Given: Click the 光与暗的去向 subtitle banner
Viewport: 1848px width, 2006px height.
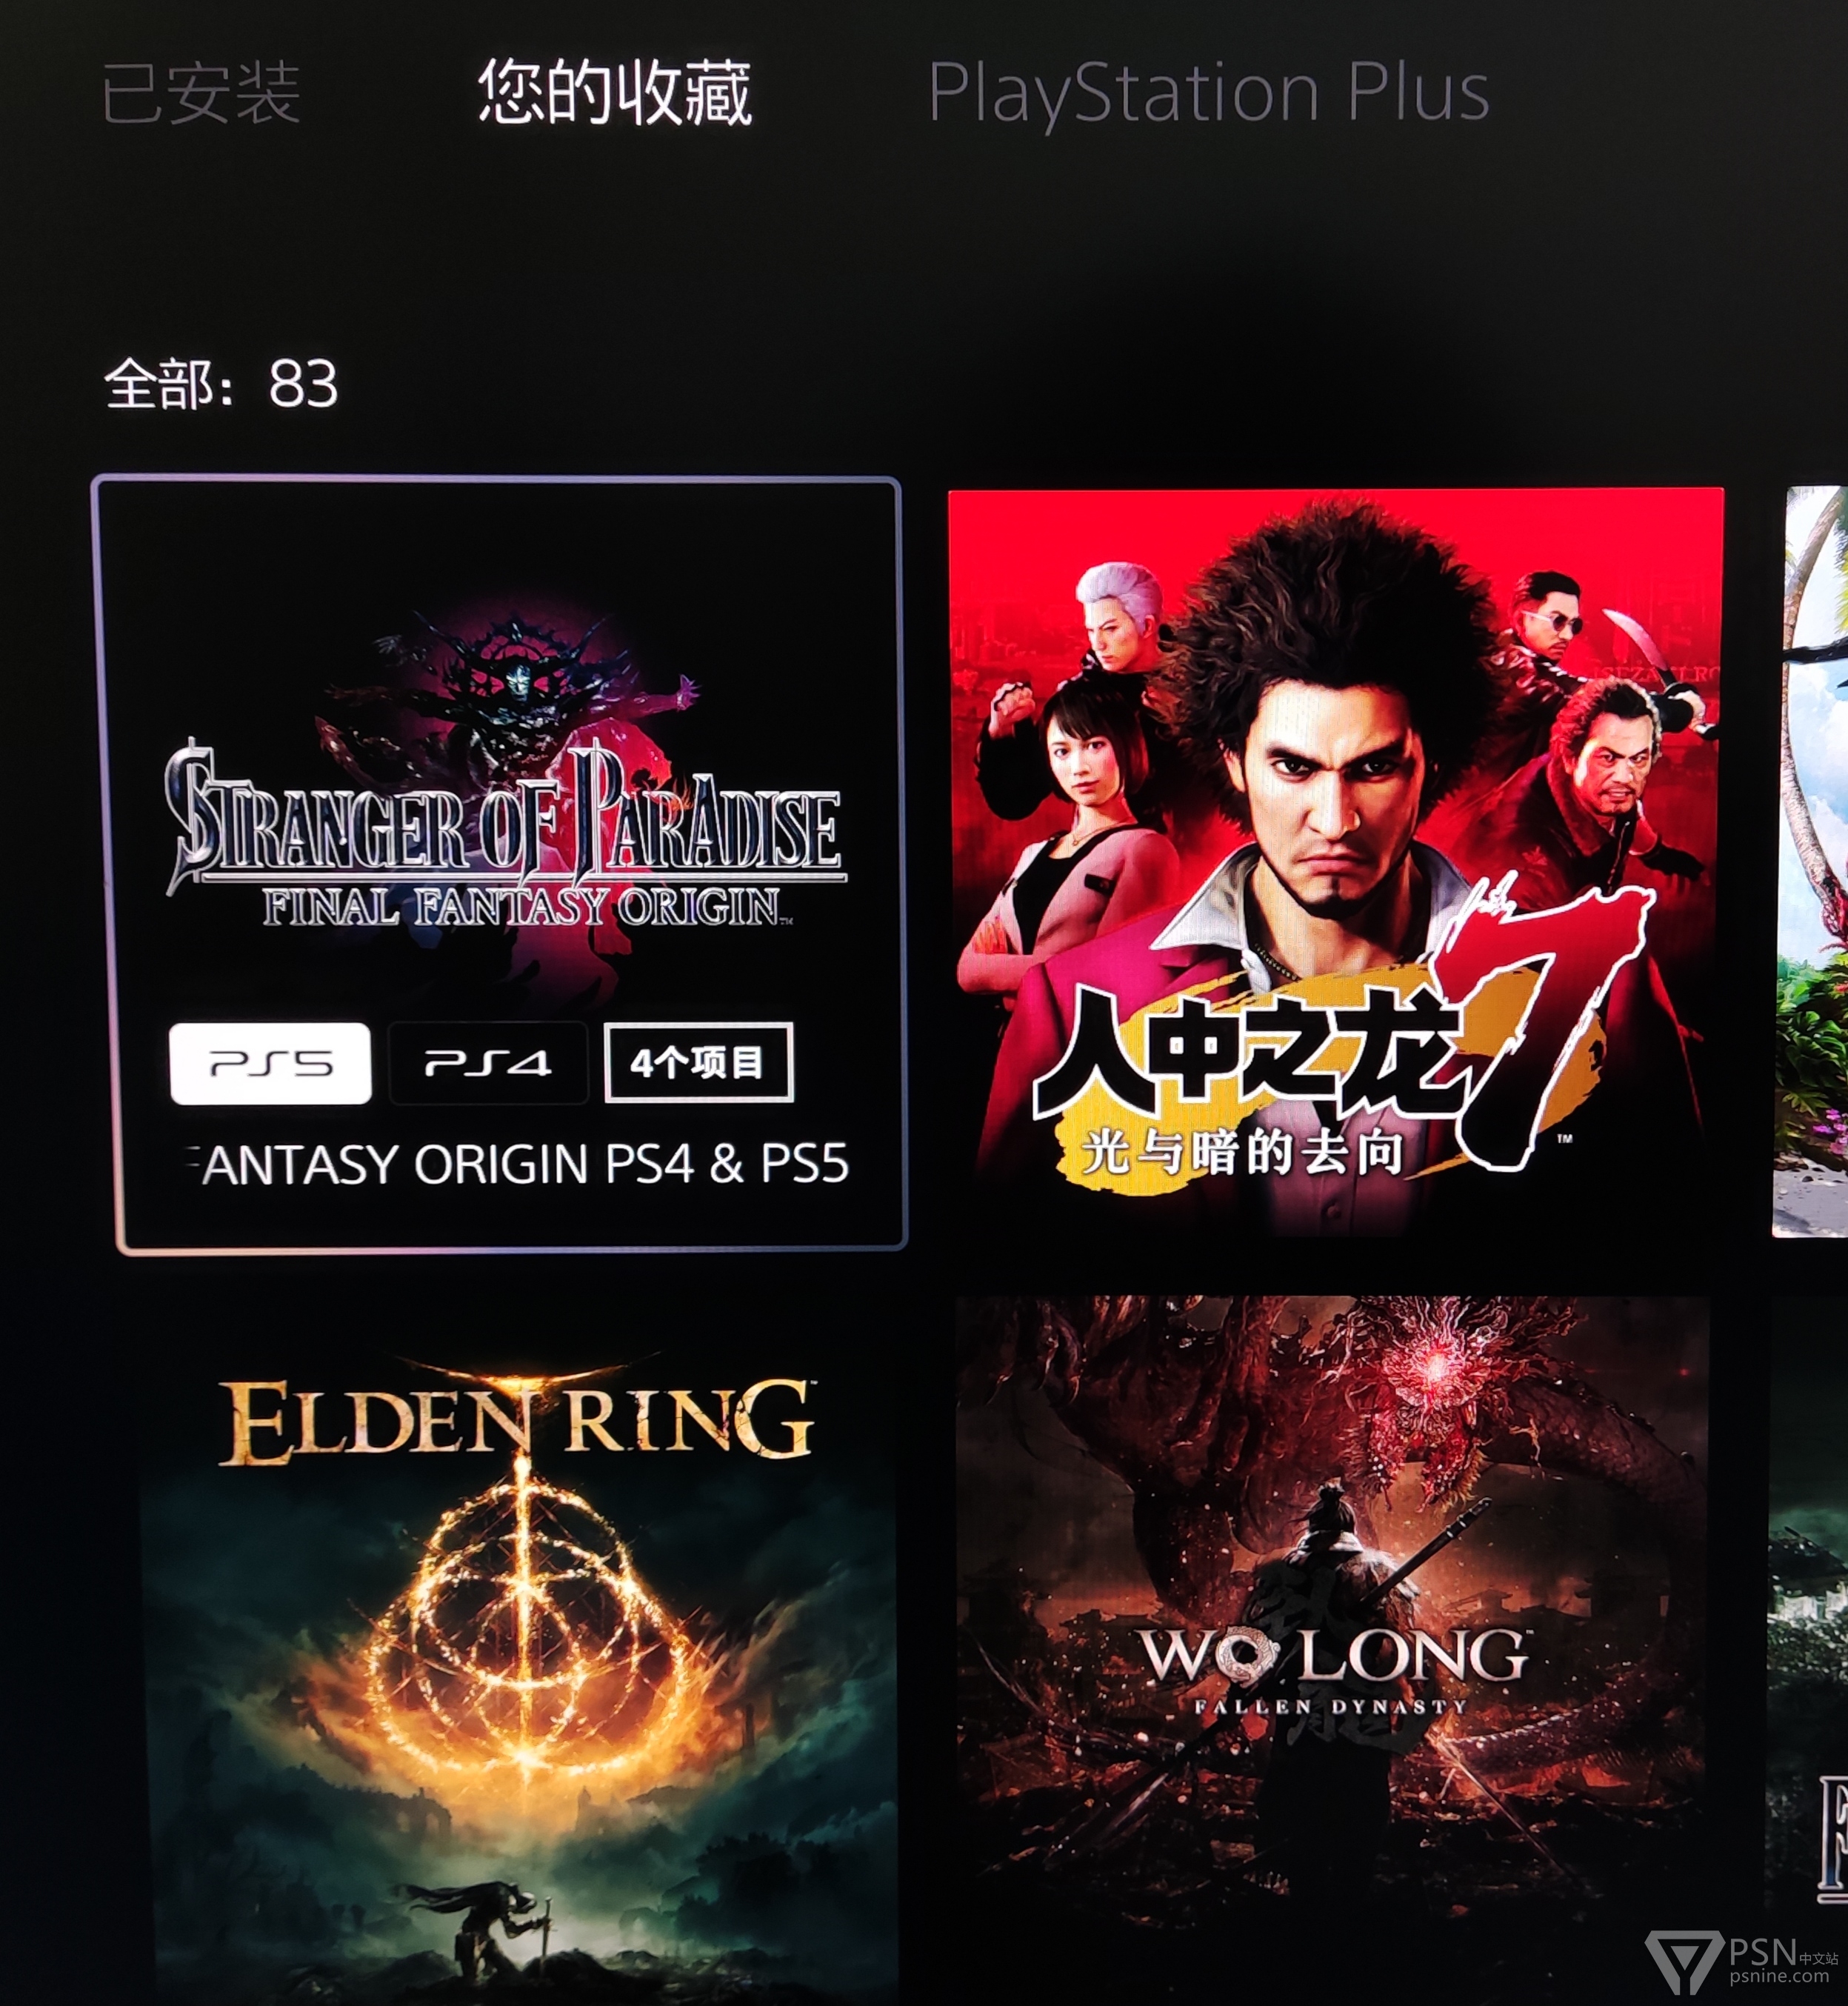Looking at the screenshot, I should (1243, 1153).
